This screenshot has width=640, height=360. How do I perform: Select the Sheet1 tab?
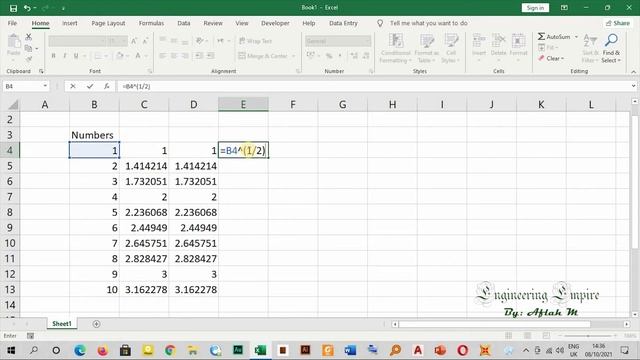coord(62,324)
